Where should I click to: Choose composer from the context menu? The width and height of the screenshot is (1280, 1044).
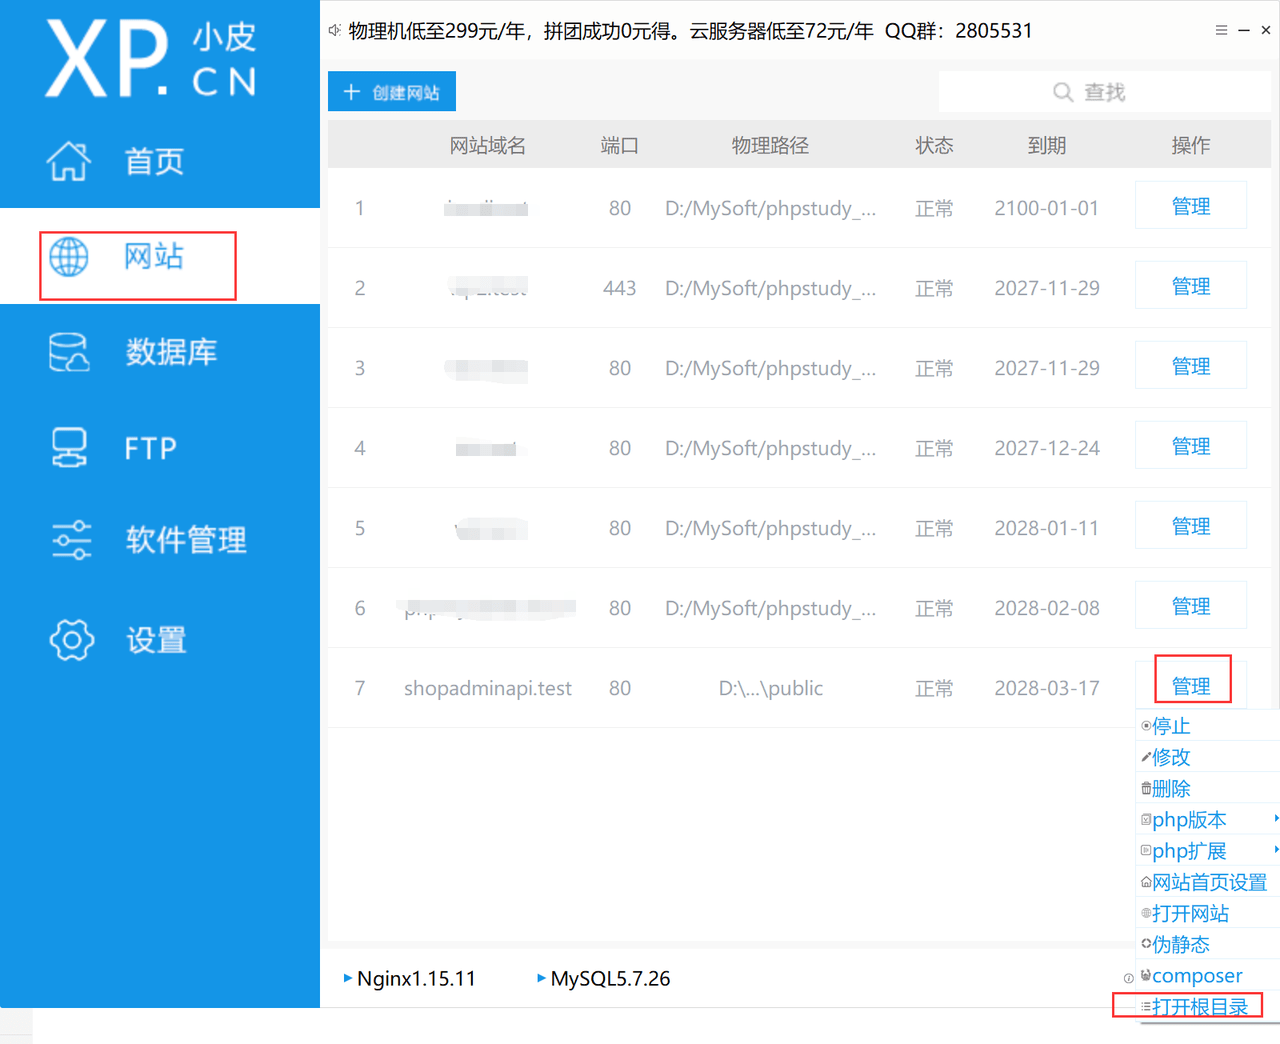(x=1208, y=975)
